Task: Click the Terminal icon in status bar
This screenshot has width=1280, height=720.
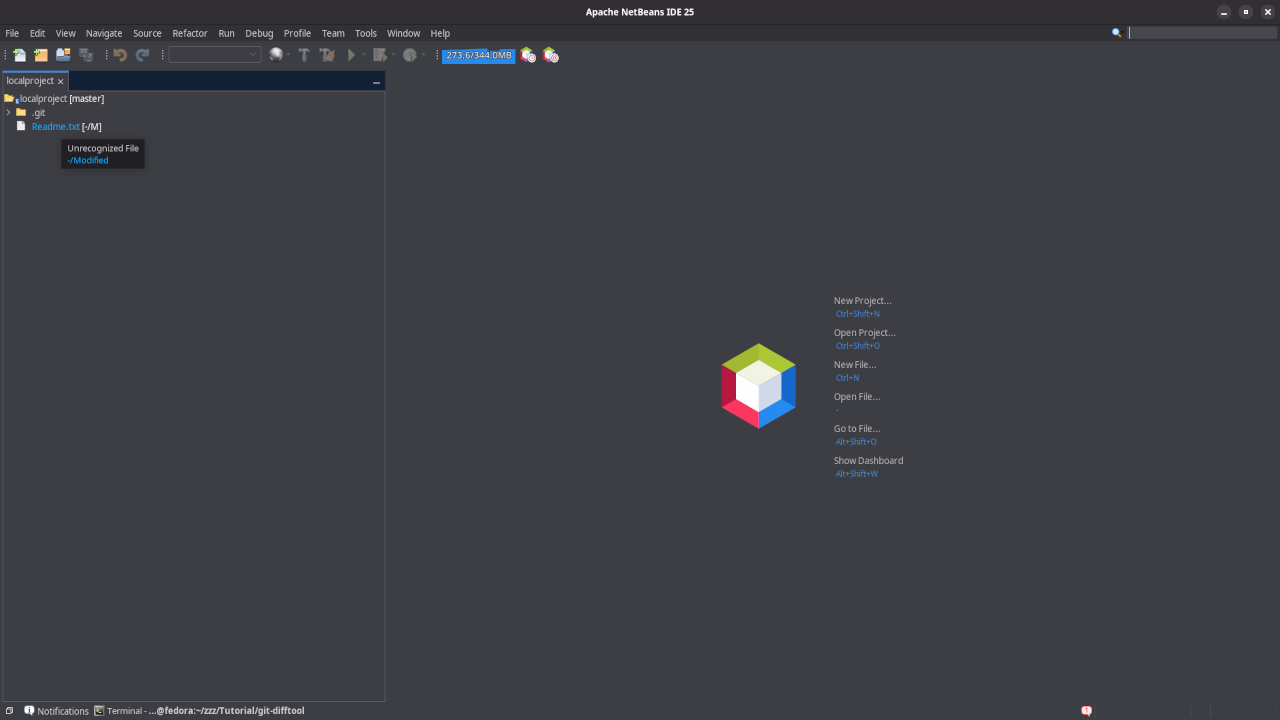Action: [x=99, y=711]
